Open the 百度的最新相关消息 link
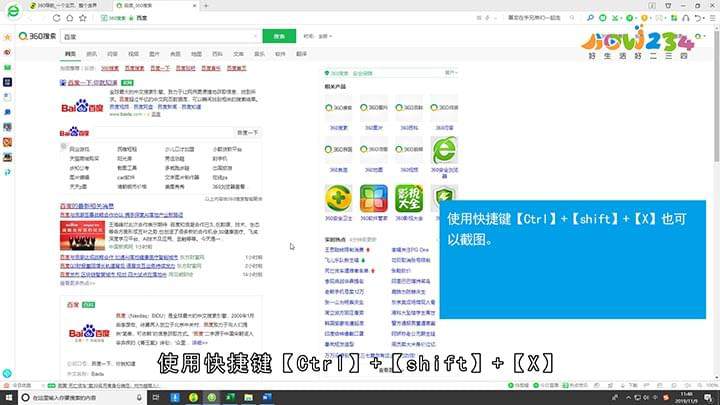 [x=87, y=206]
